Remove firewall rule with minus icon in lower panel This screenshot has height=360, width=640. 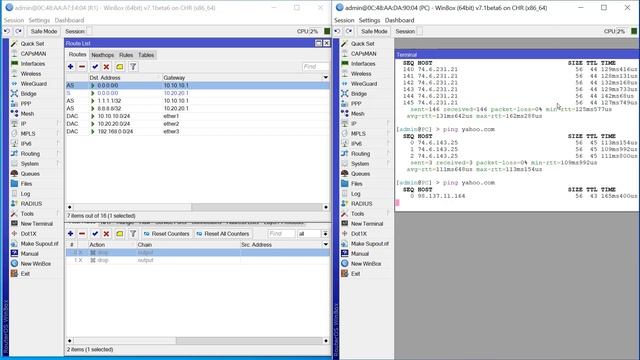pos(82,233)
